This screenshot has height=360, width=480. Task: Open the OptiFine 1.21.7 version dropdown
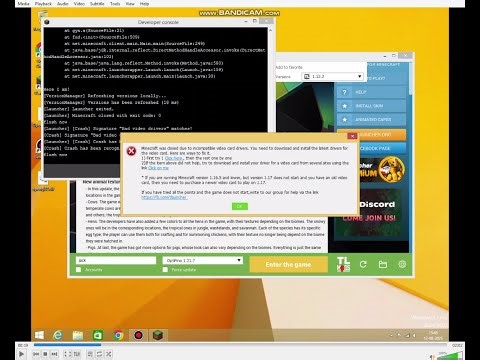tap(203, 260)
